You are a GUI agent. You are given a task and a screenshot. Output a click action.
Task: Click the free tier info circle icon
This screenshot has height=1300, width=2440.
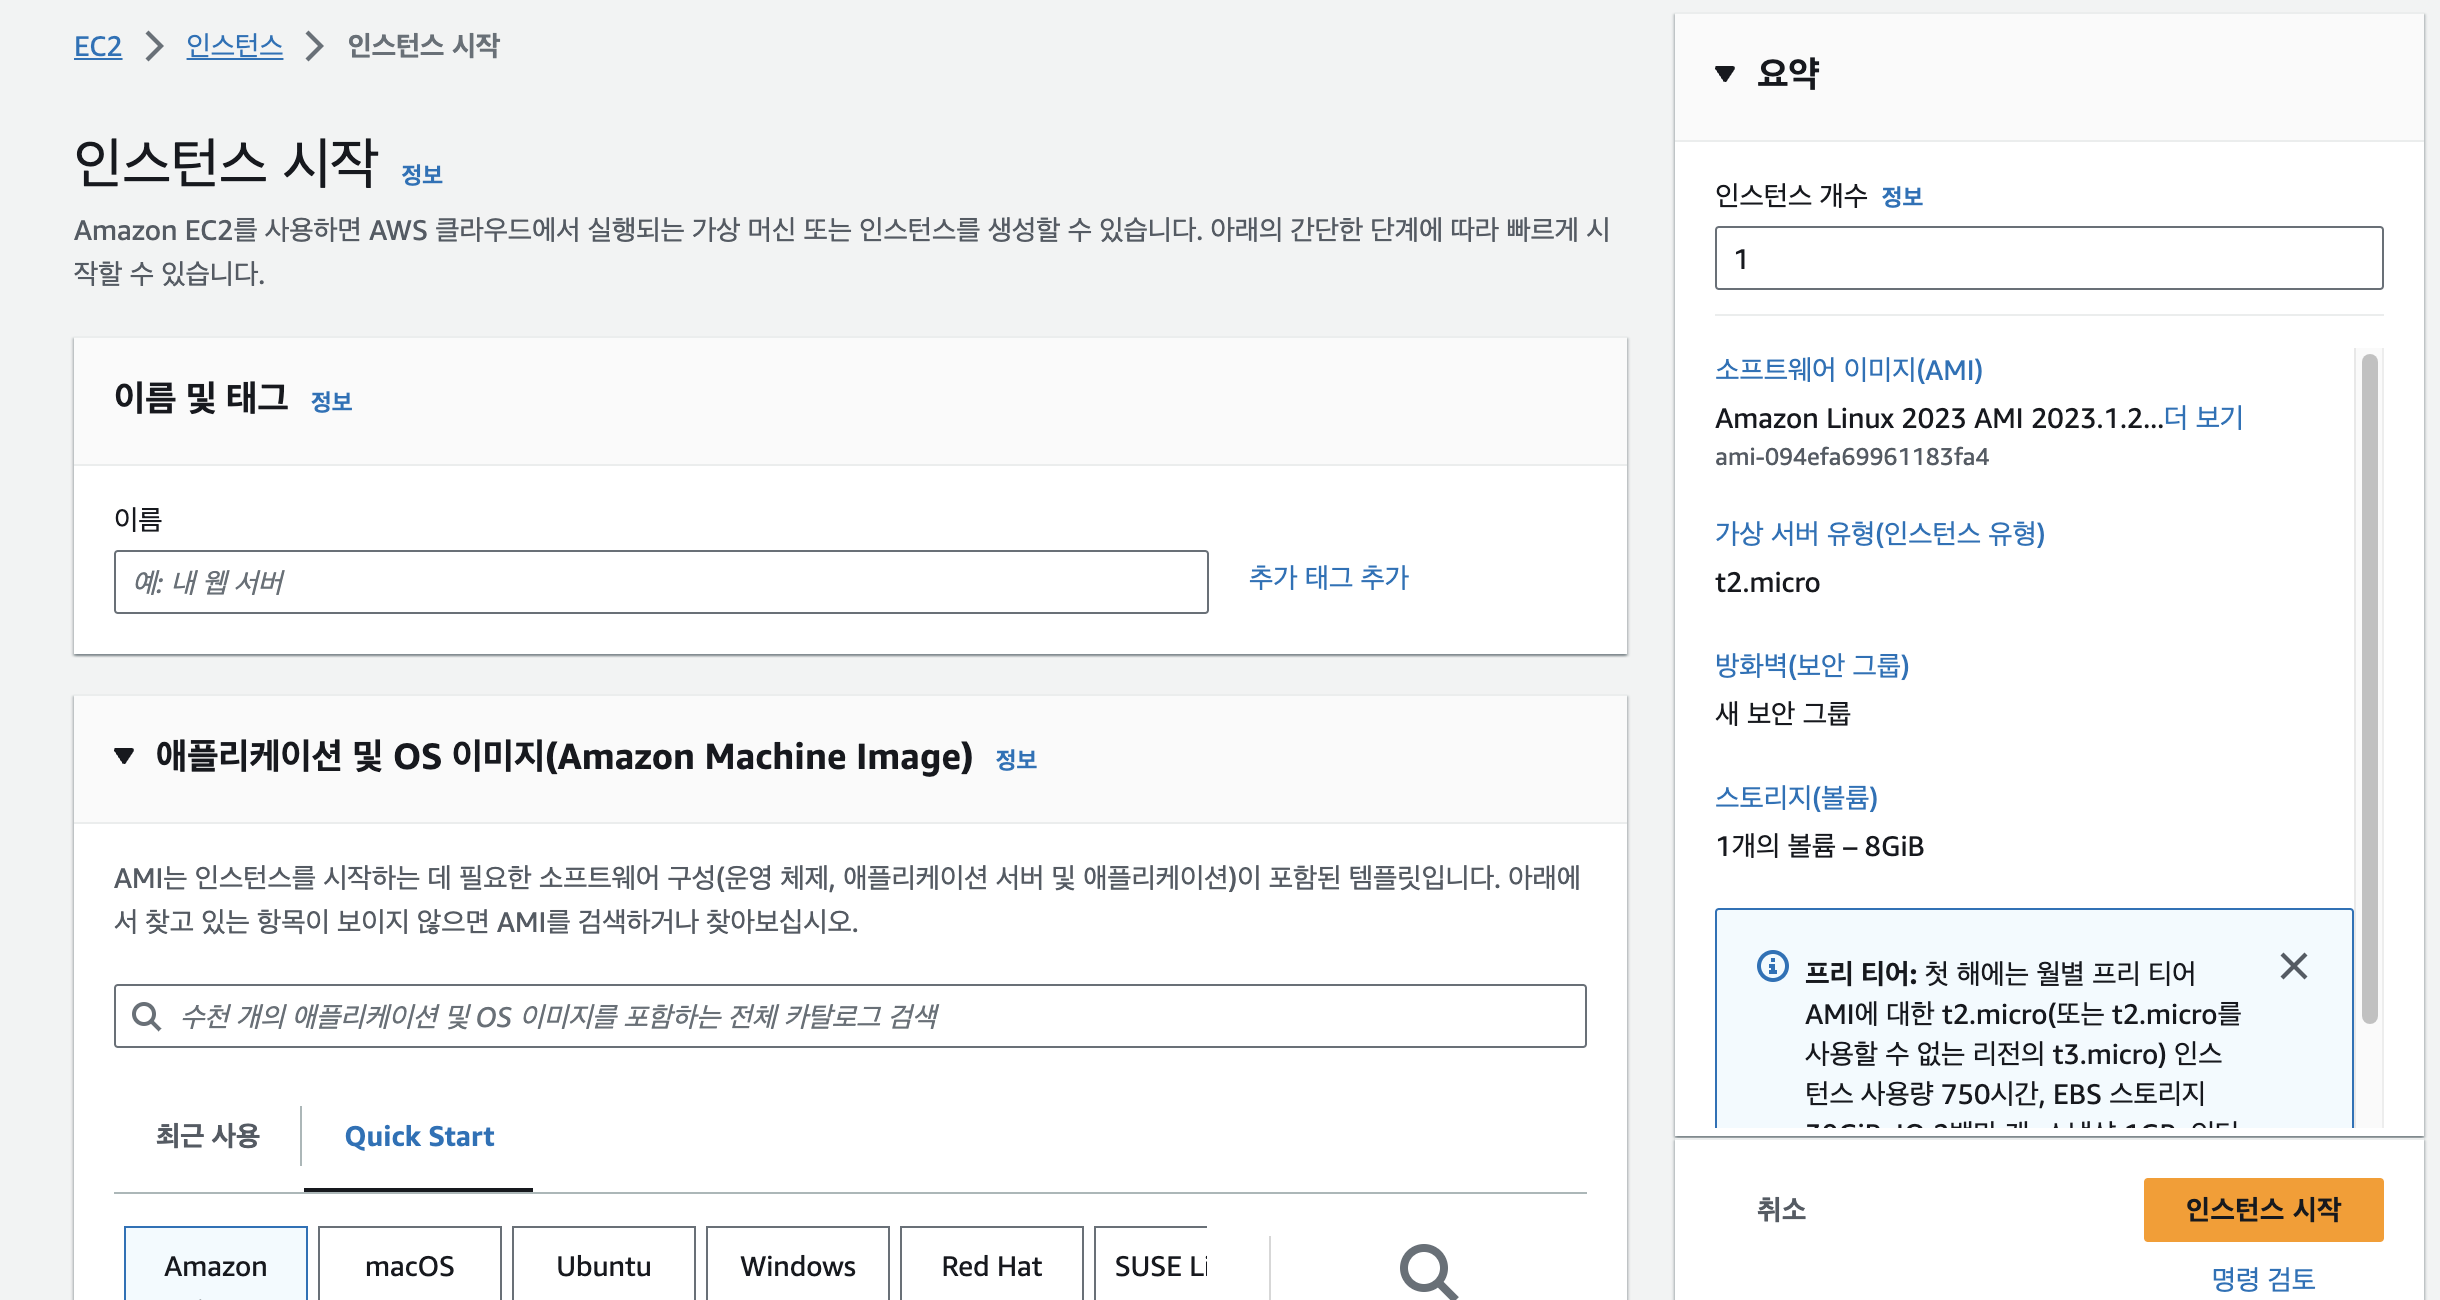[x=1772, y=966]
